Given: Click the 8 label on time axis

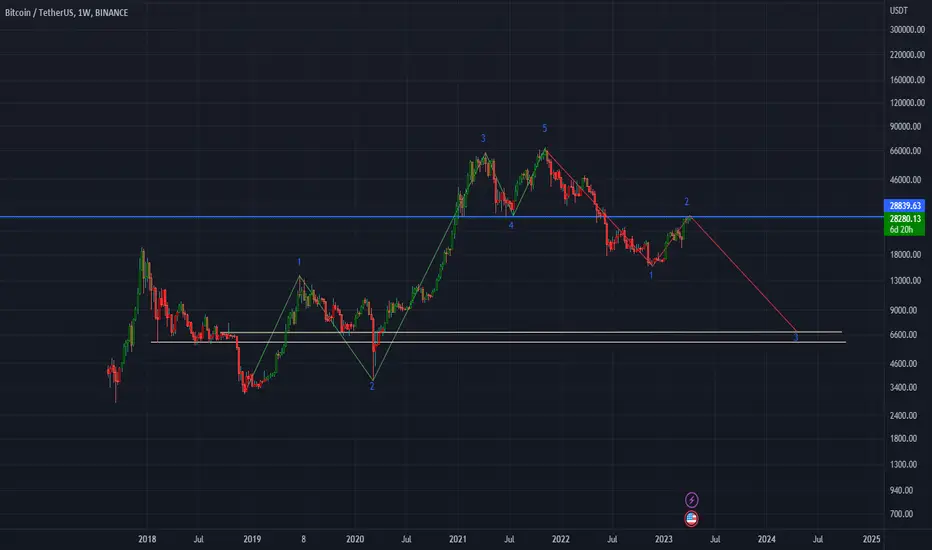Looking at the screenshot, I should point(303,539).
